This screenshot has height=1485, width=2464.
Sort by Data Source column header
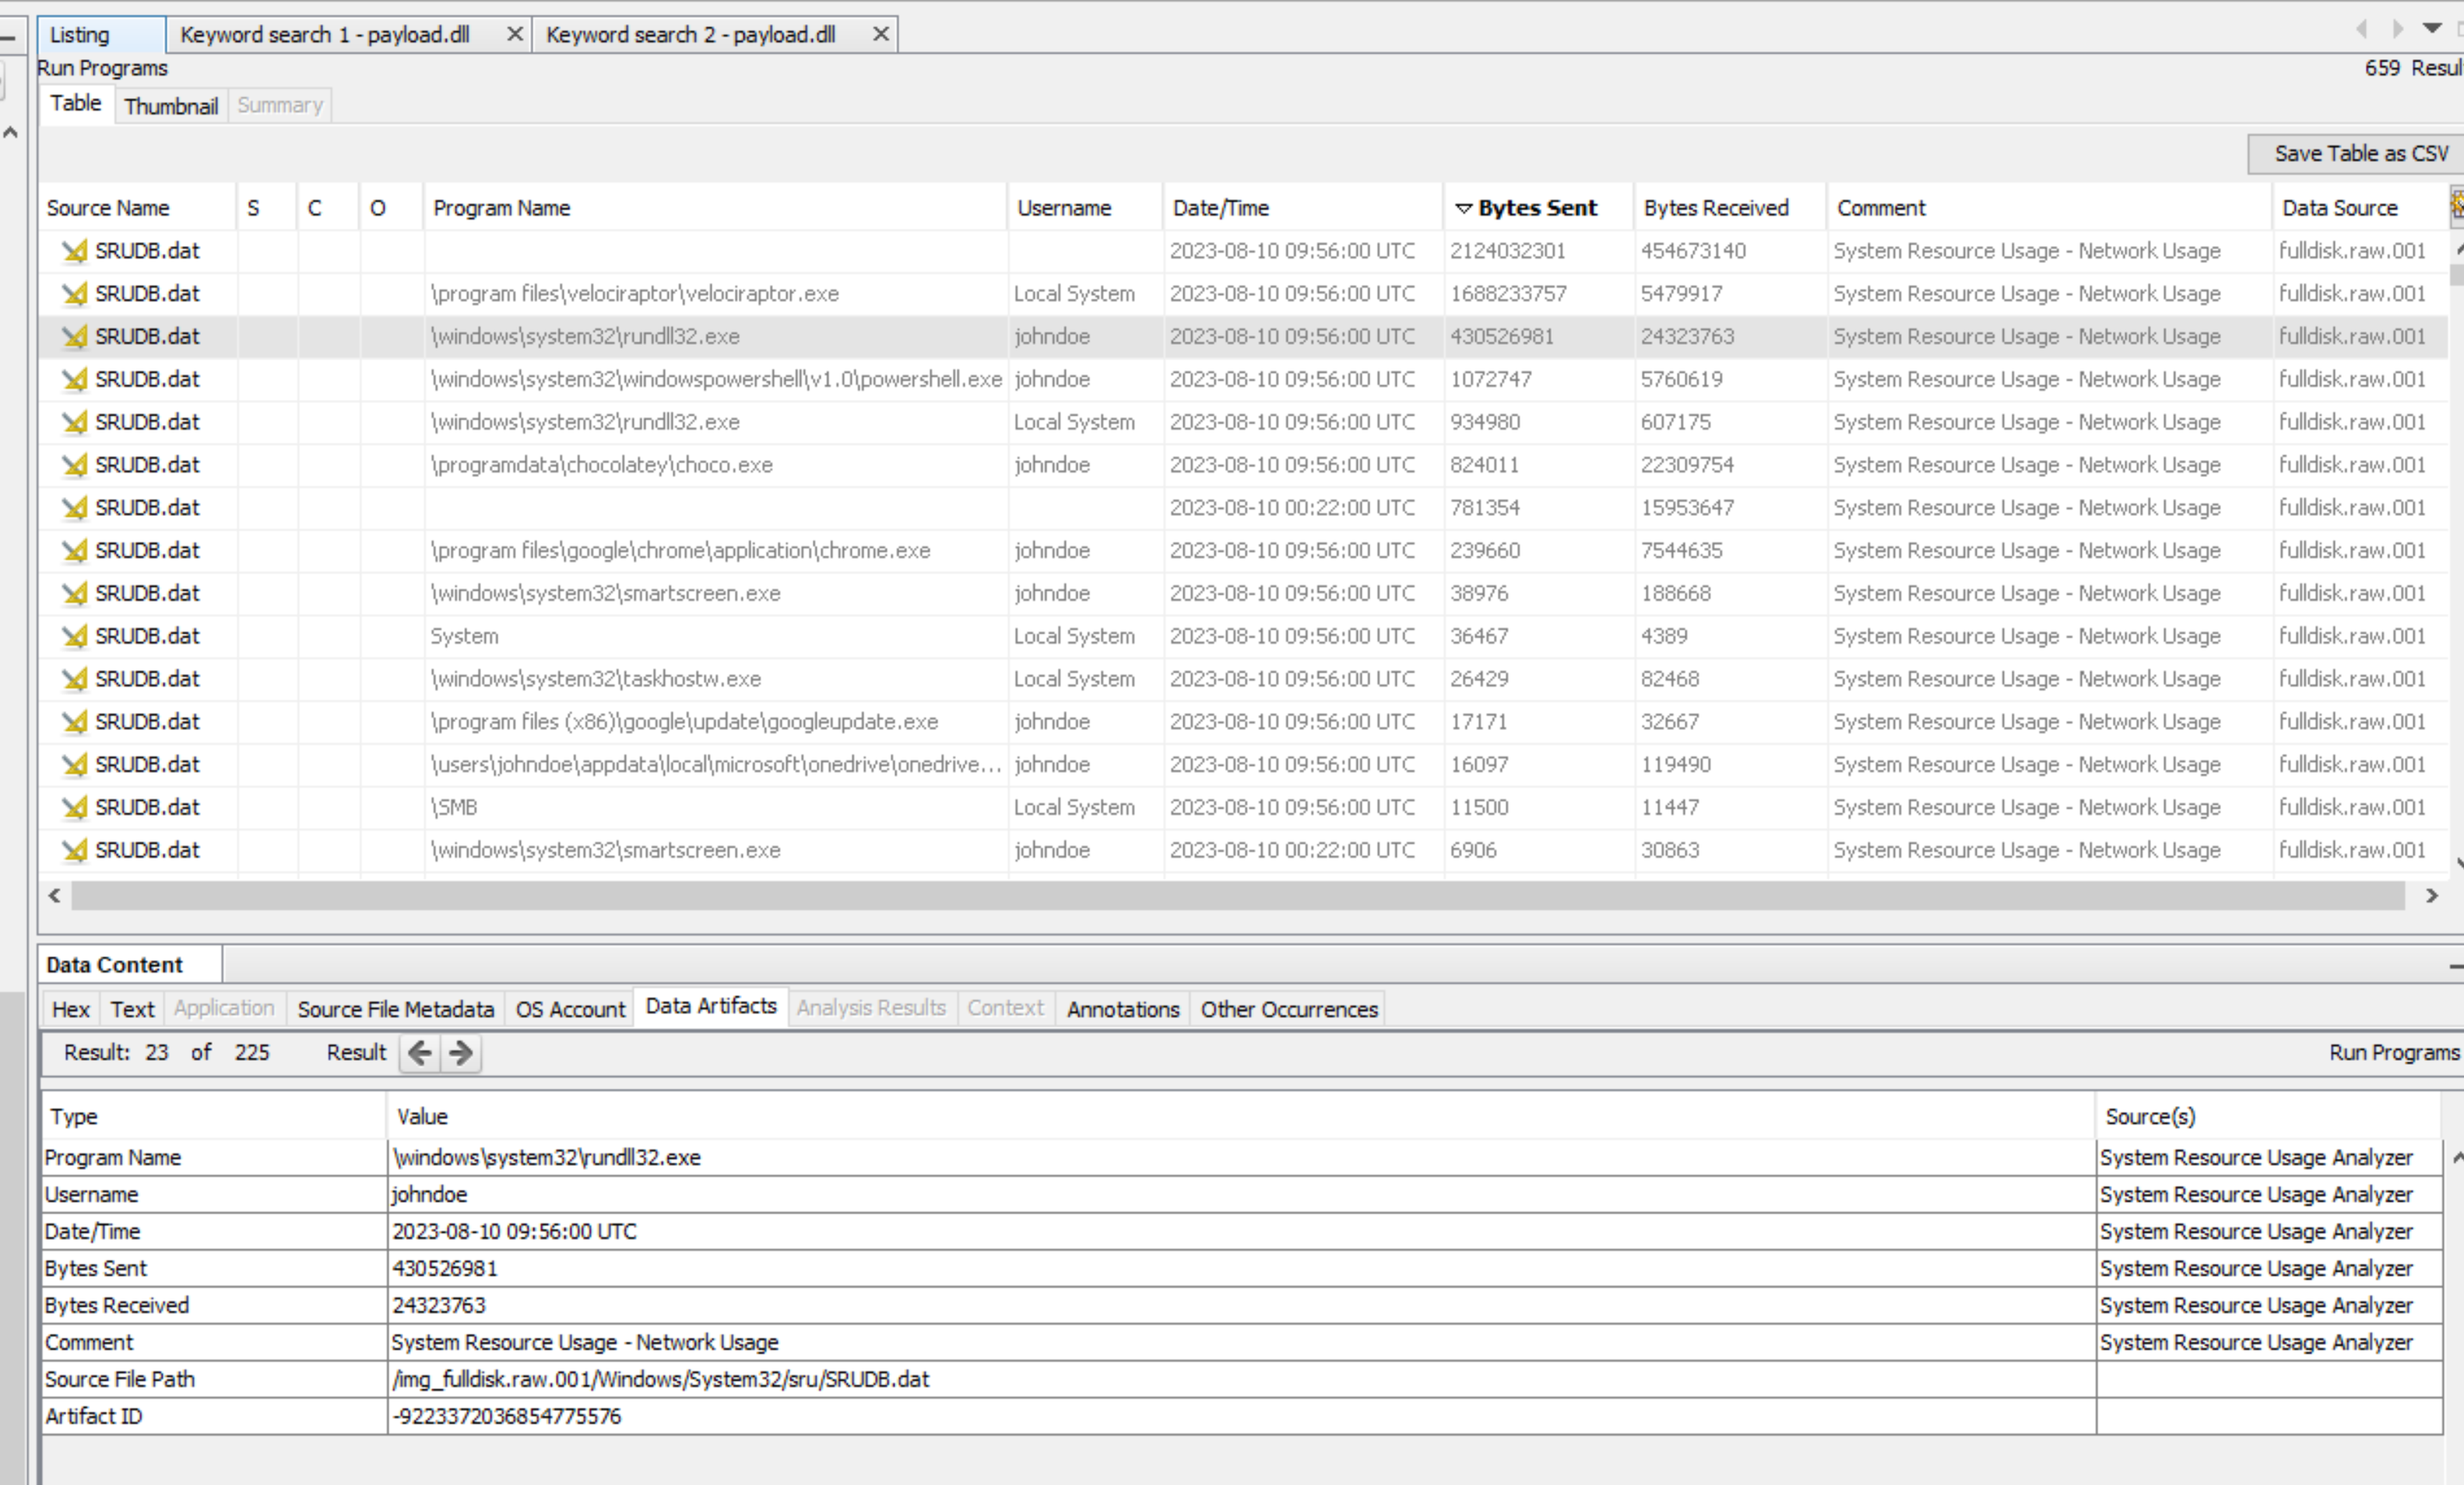click(2360, 208)
